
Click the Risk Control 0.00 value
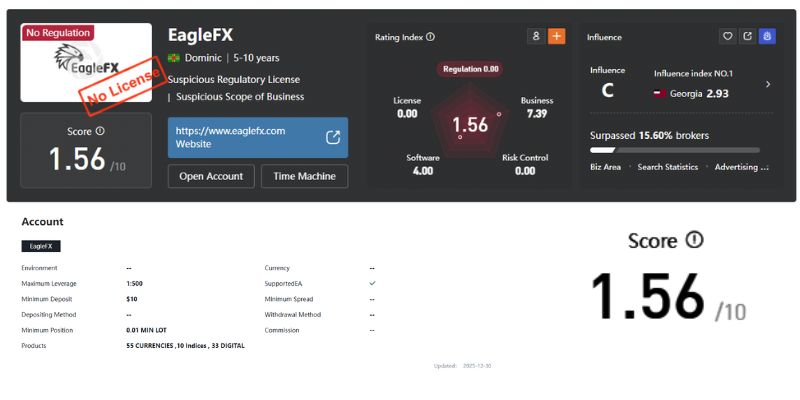click(525, 171)
